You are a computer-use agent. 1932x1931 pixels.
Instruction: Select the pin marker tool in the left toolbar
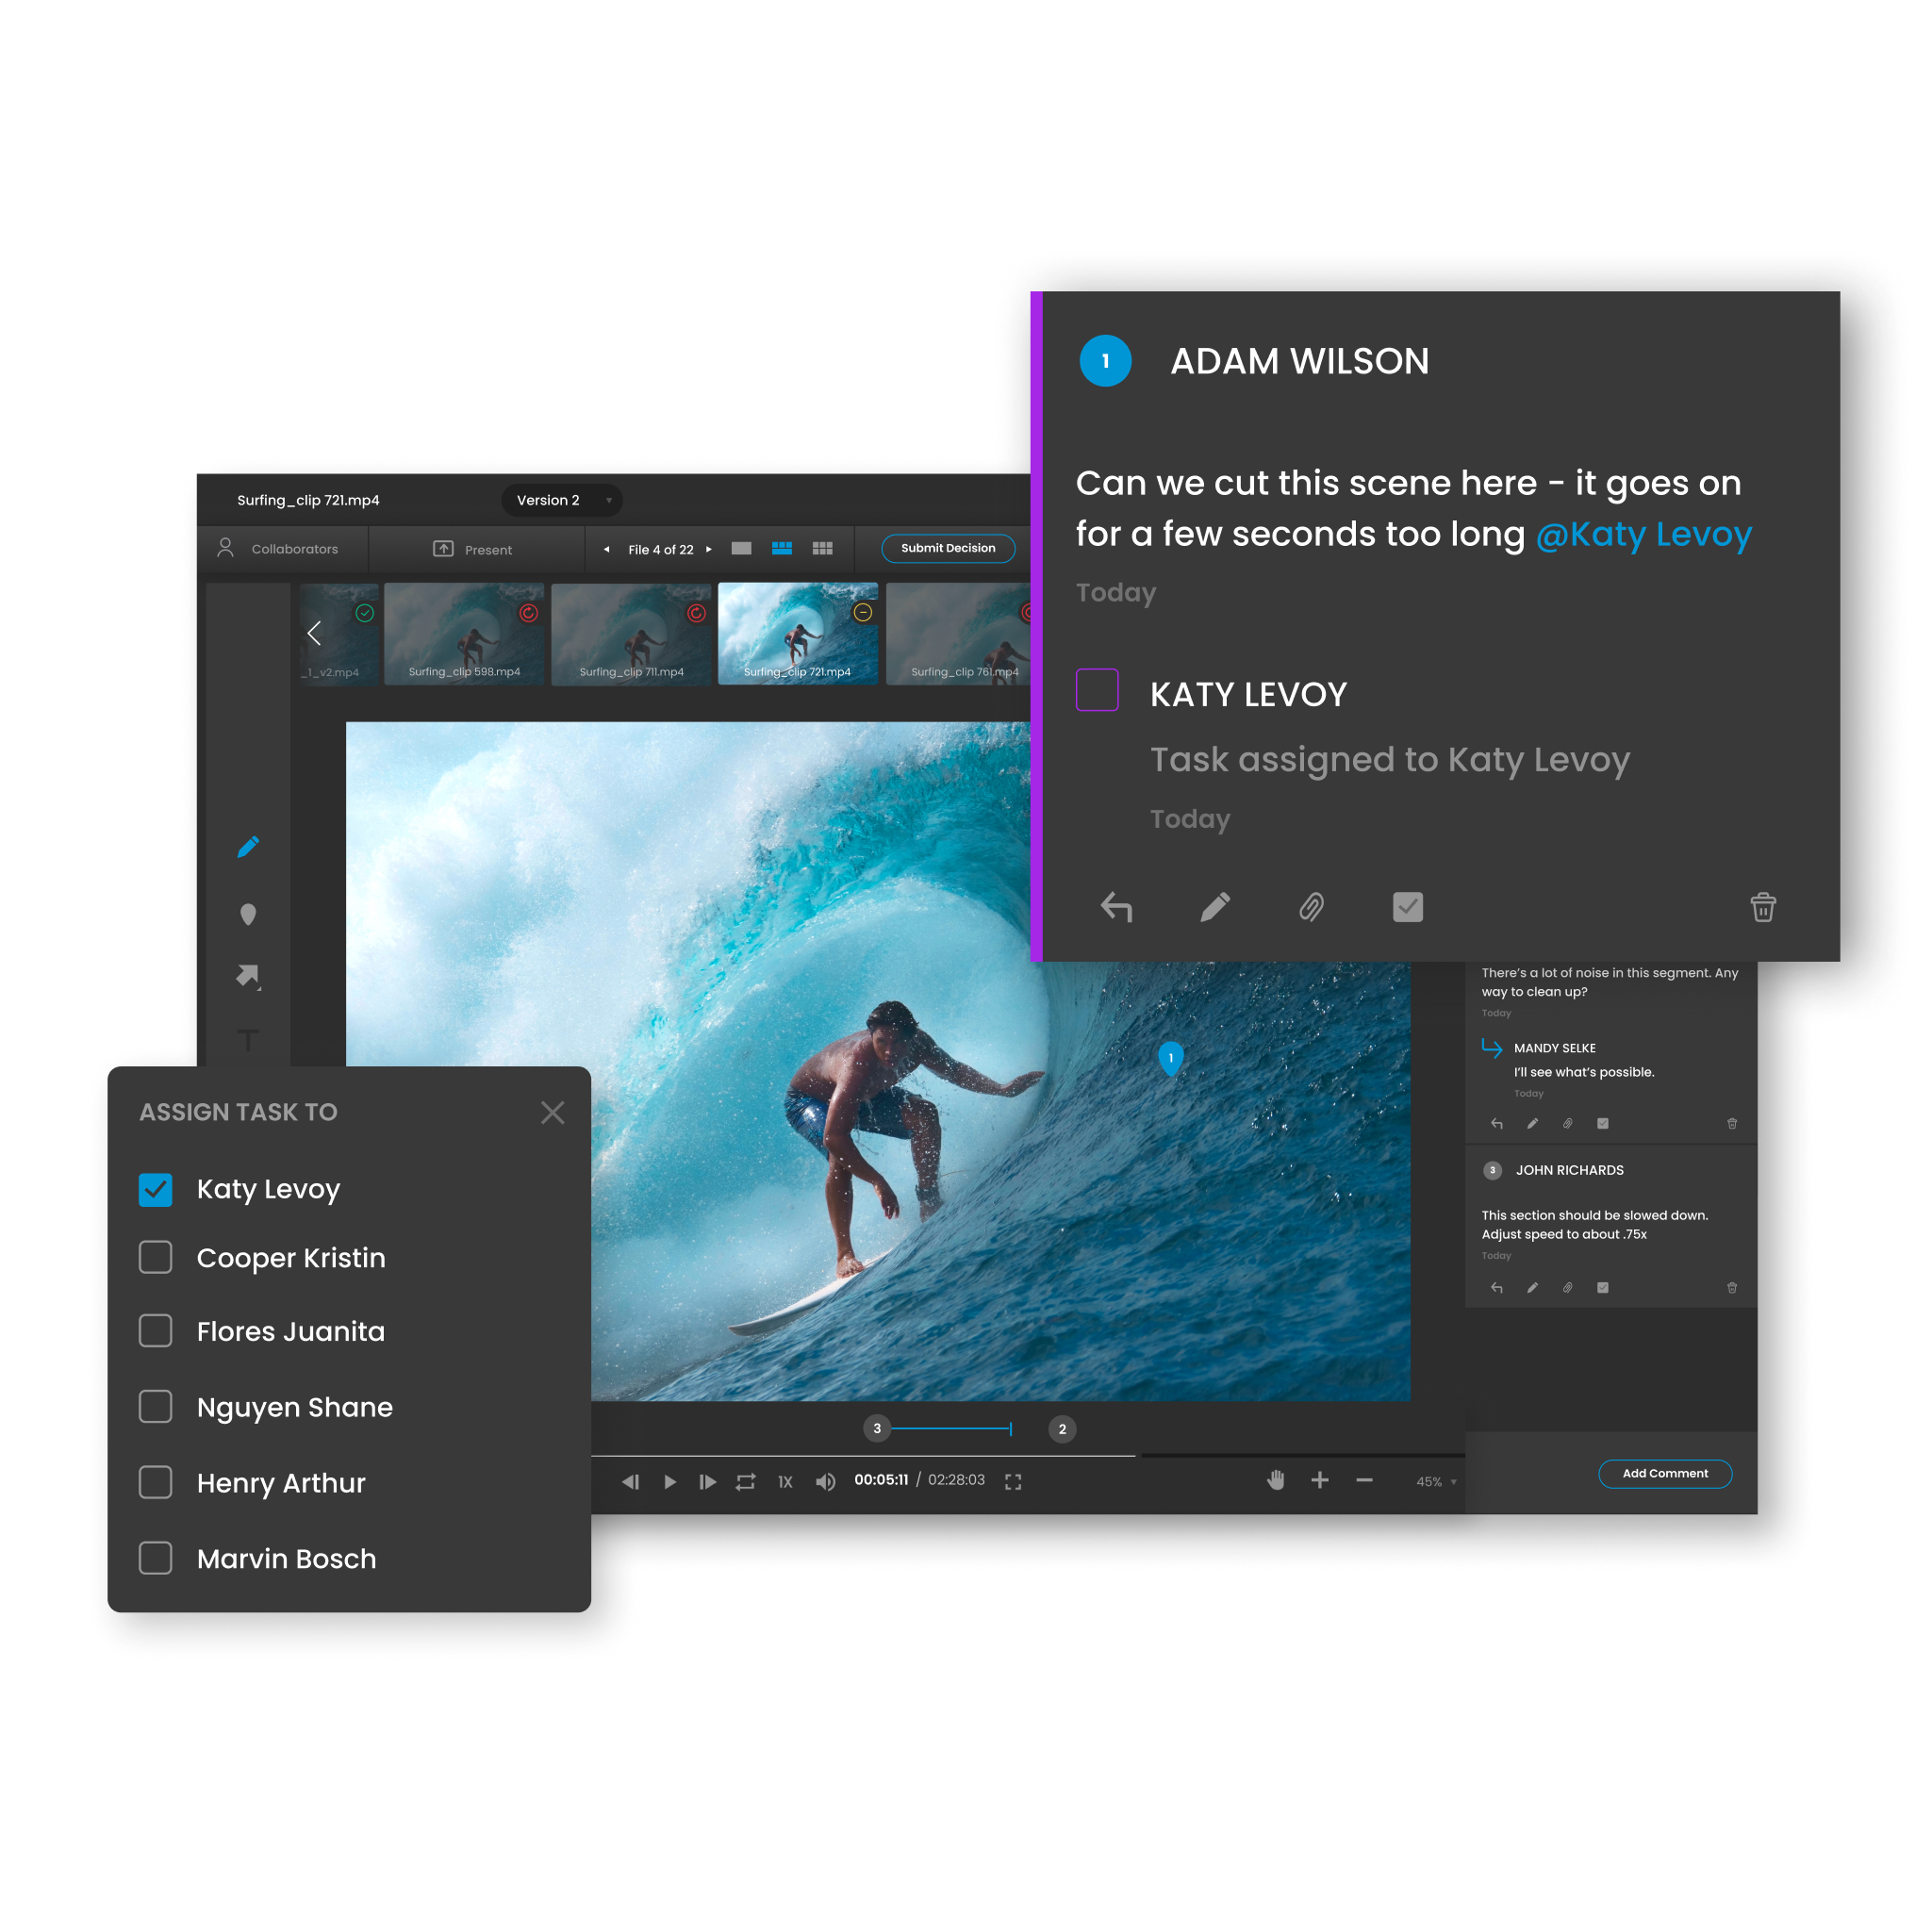[x=248, y=914]
